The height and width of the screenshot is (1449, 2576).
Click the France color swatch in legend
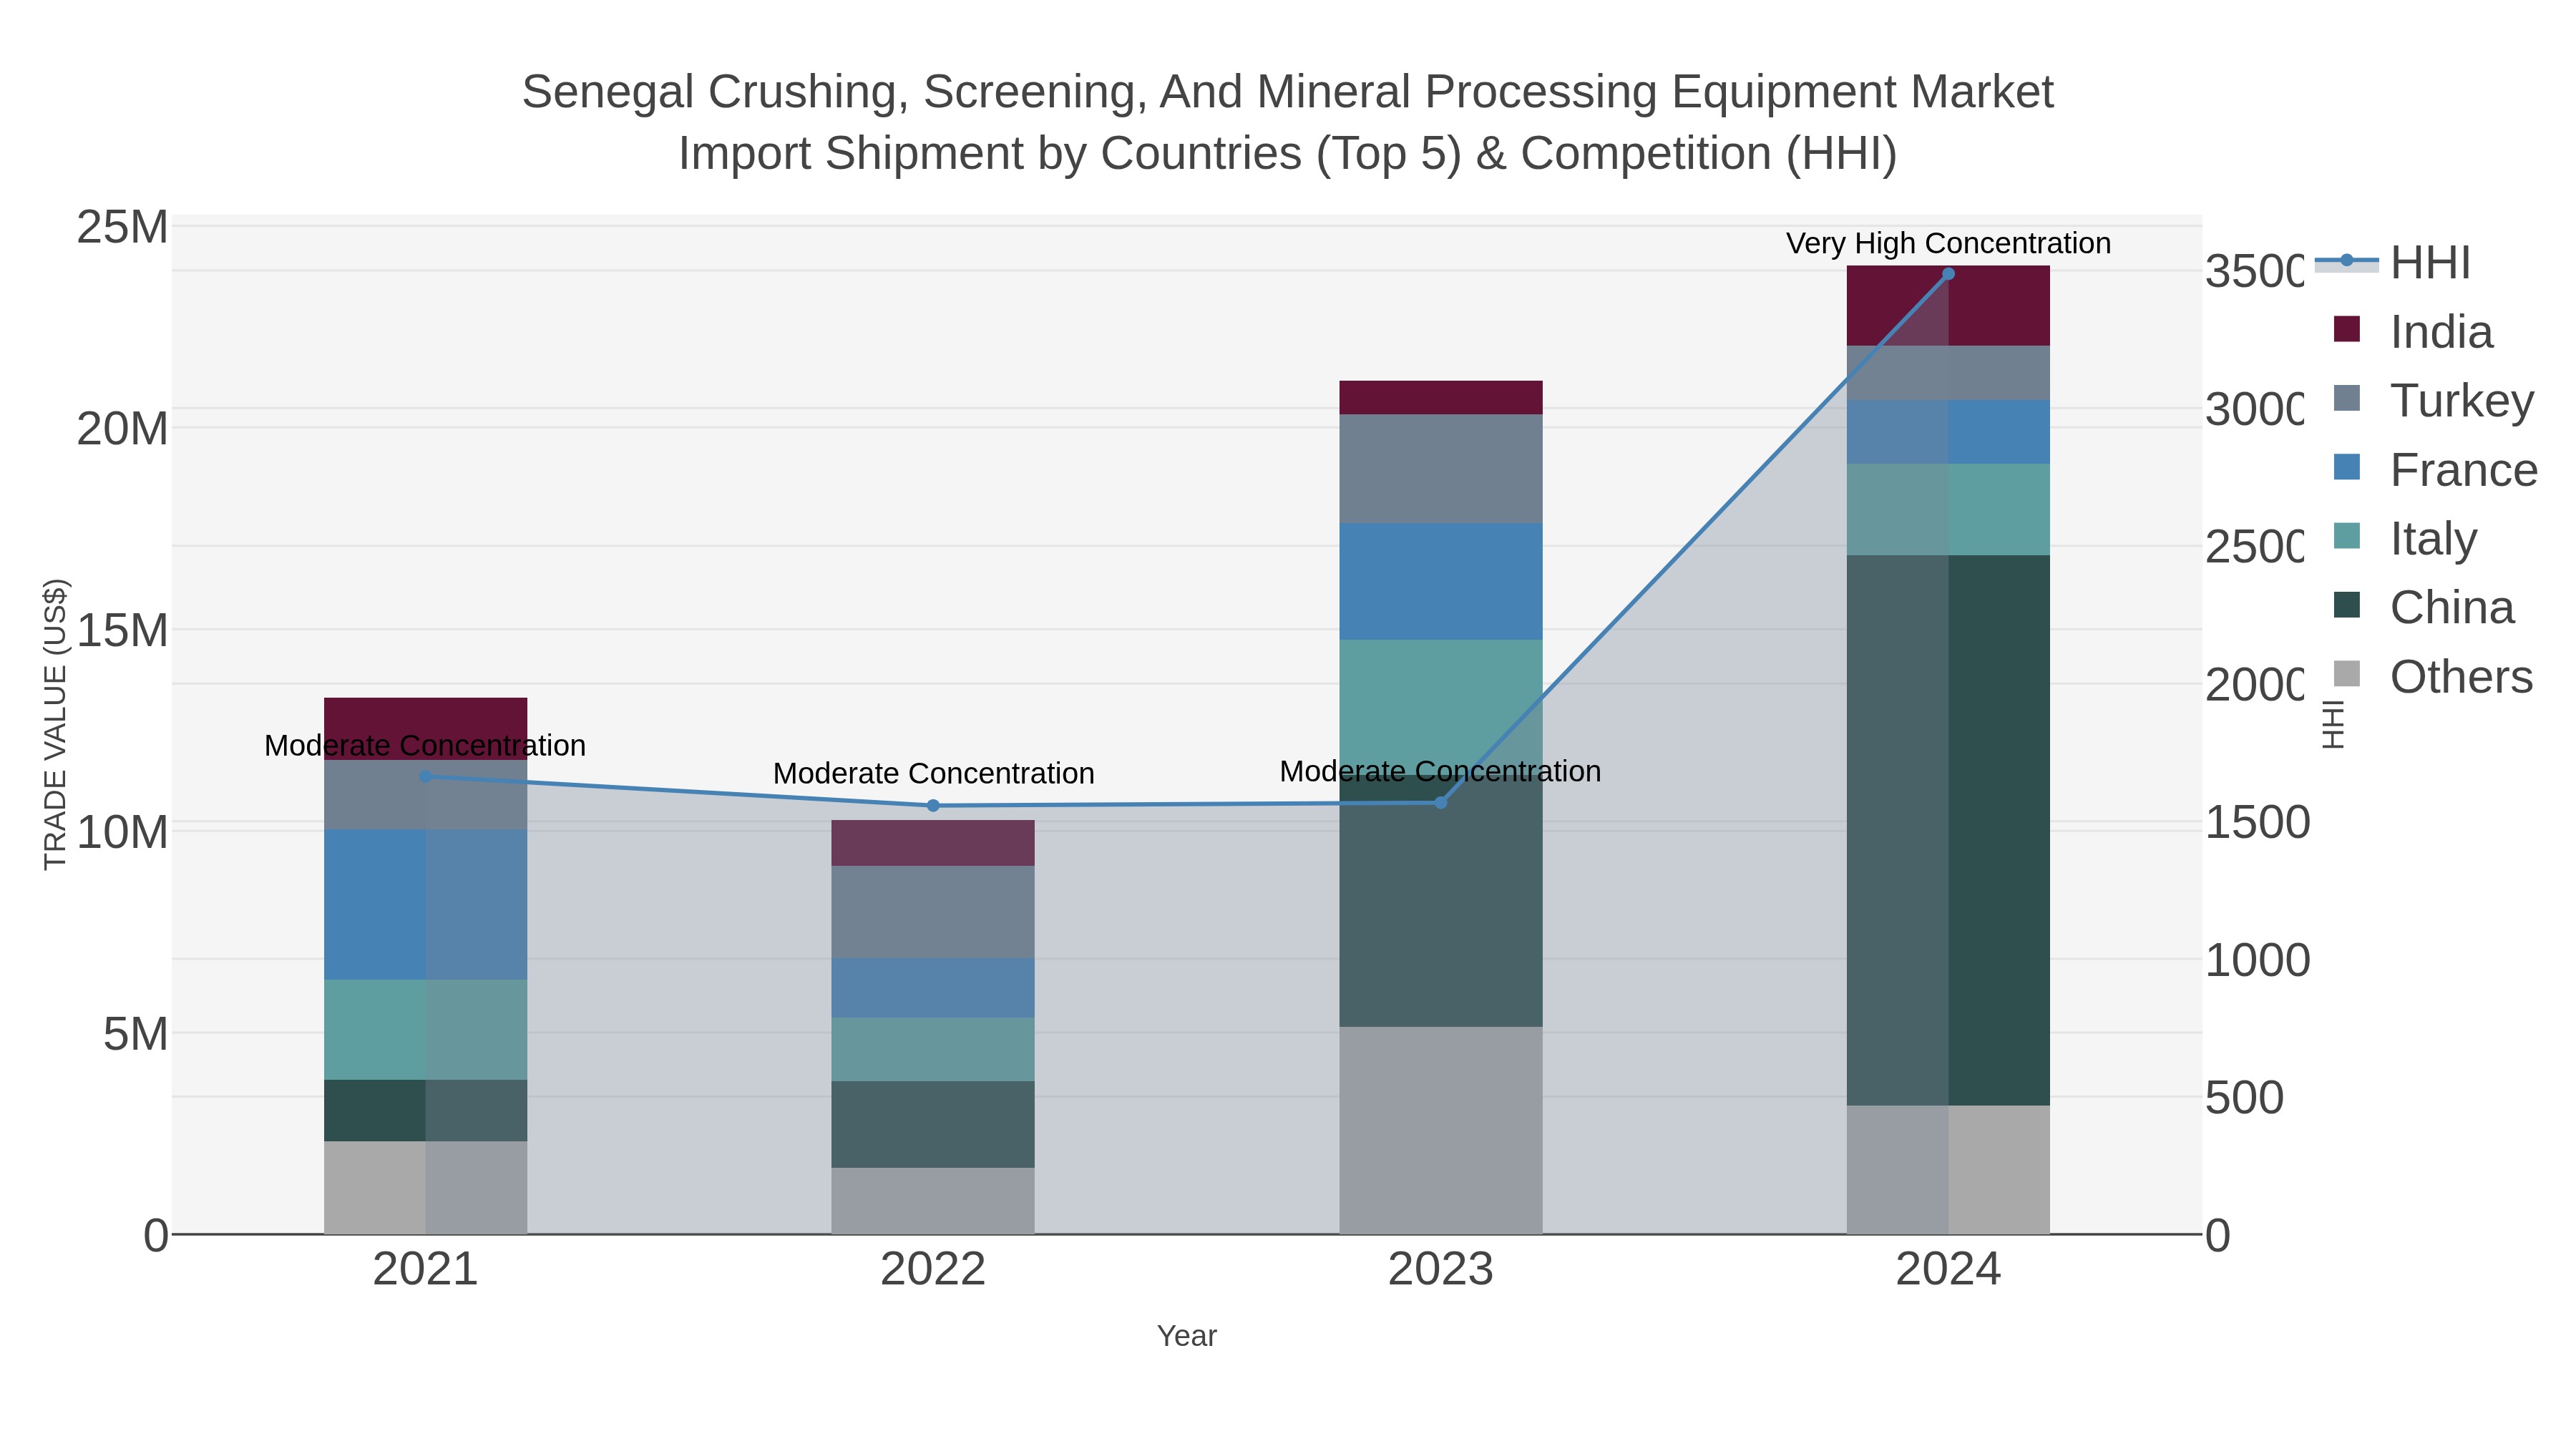(x=2346, y=467)
